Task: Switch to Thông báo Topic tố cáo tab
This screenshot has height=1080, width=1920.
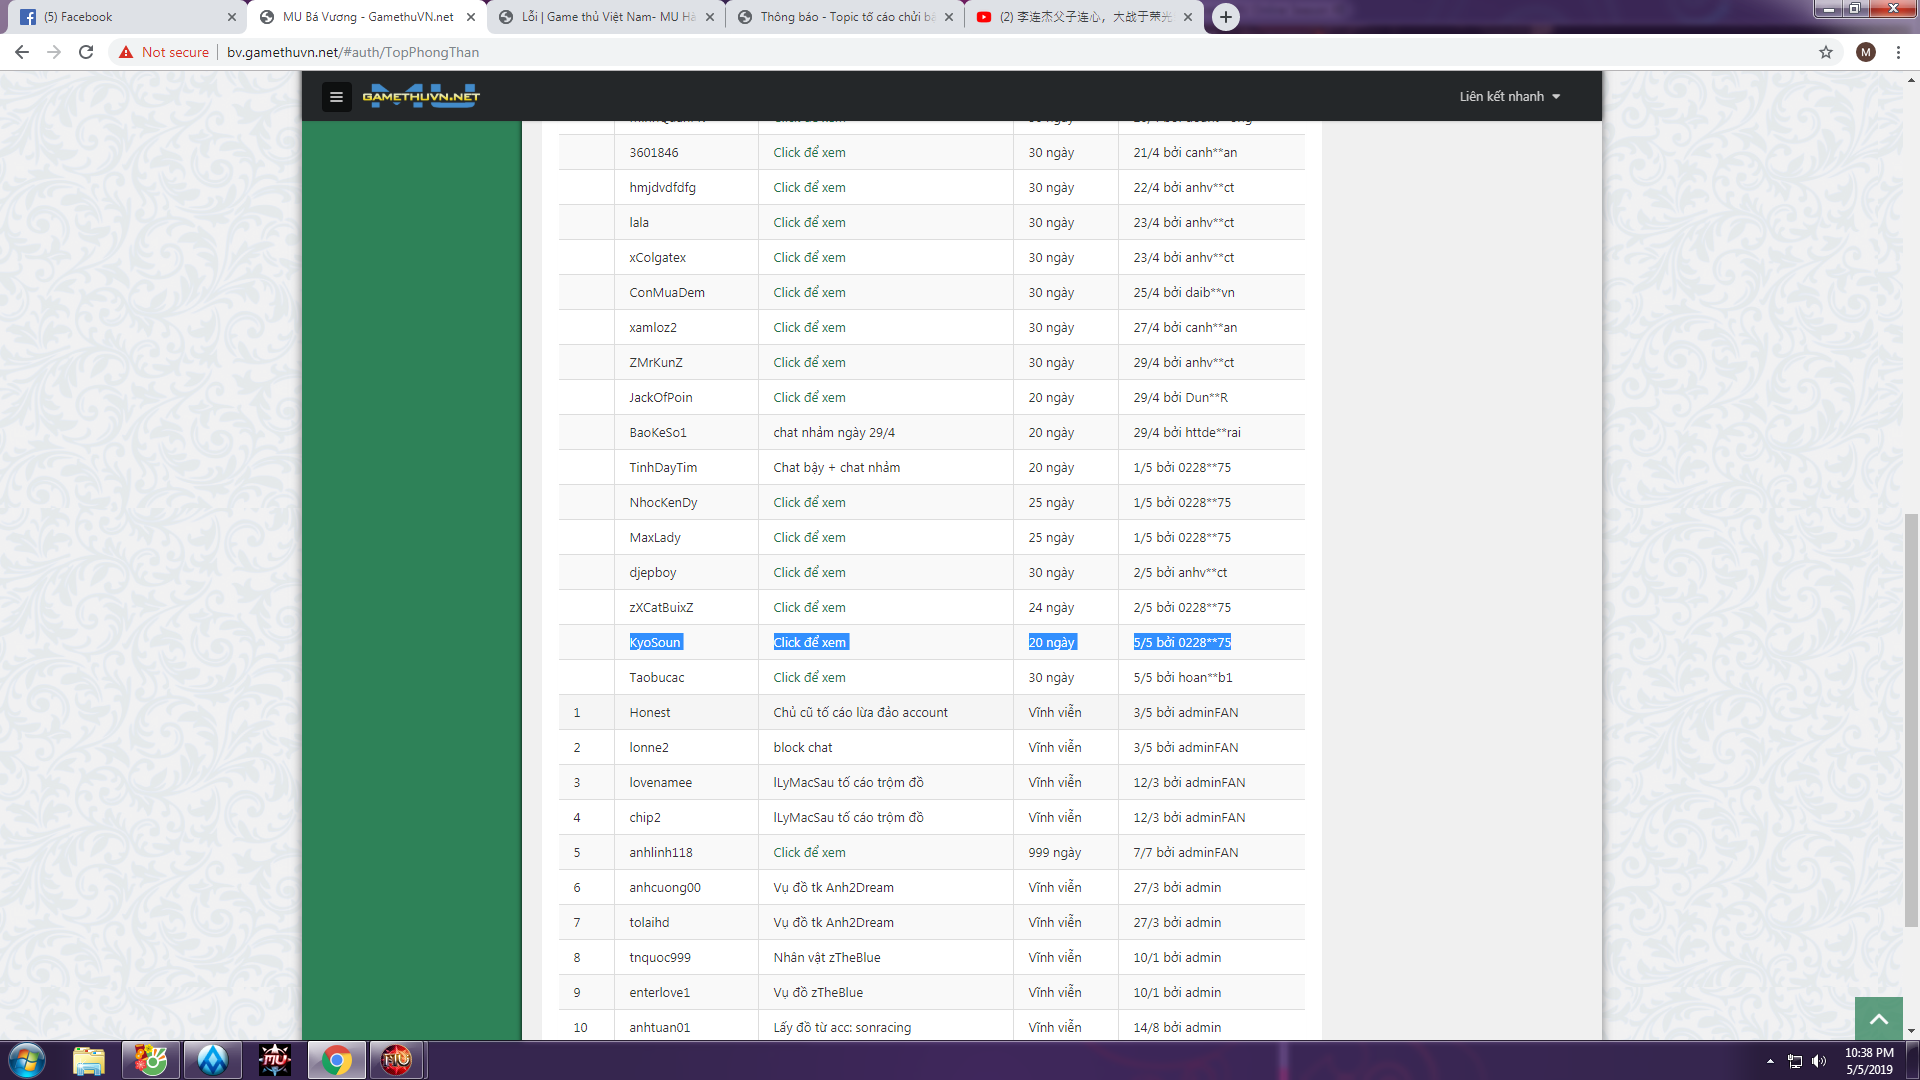Action: [x=845, y=17]
